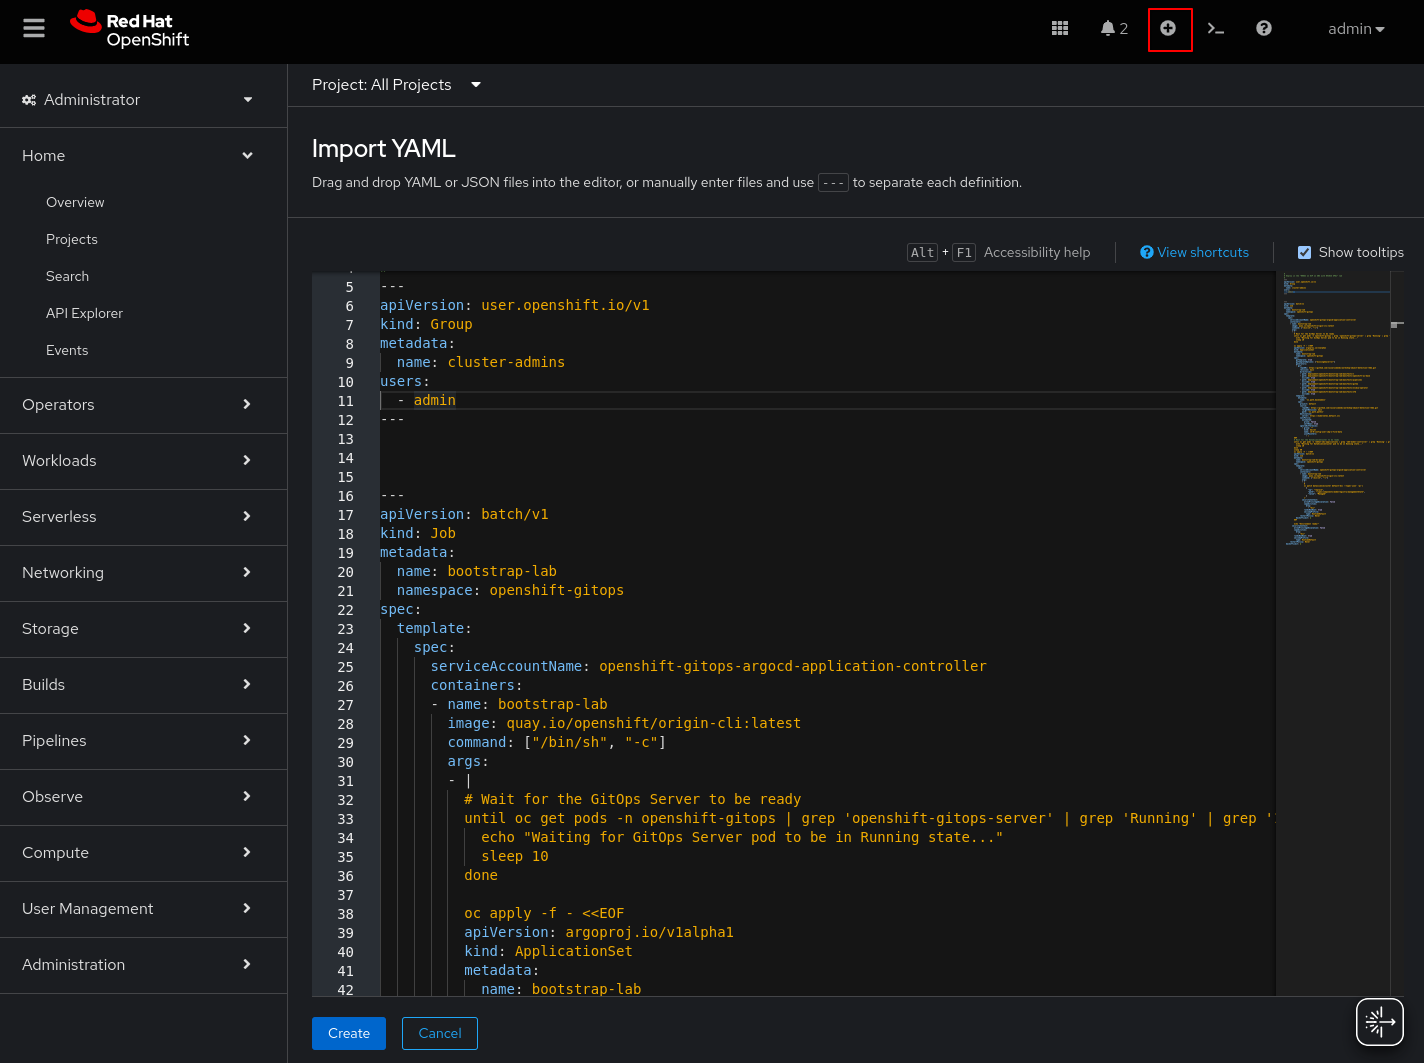The image size is (1424, 1063).
Task: Click 'namespace: openshift-gitops' line
Action: point(510,590)
